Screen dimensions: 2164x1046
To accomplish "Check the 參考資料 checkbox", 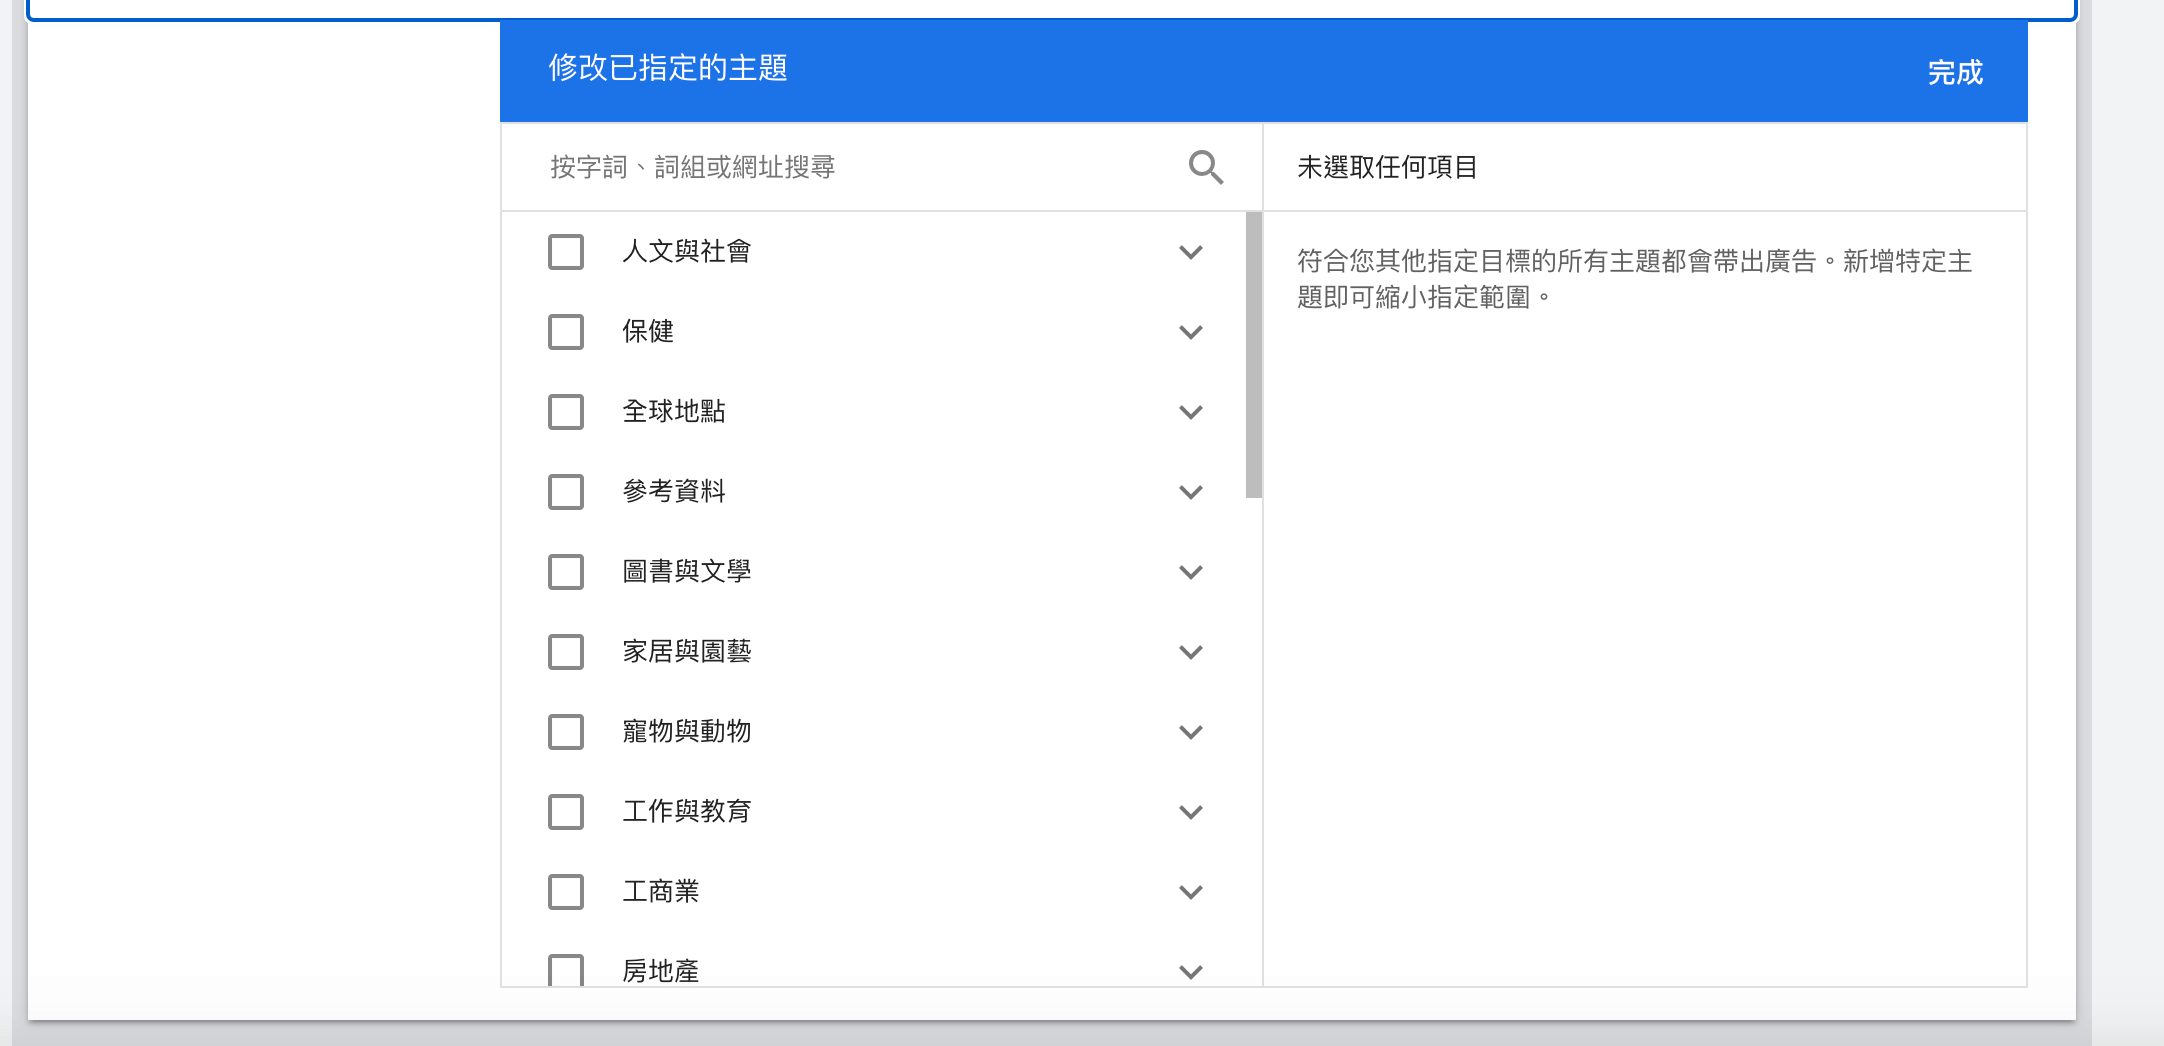I will click(566, 492).
